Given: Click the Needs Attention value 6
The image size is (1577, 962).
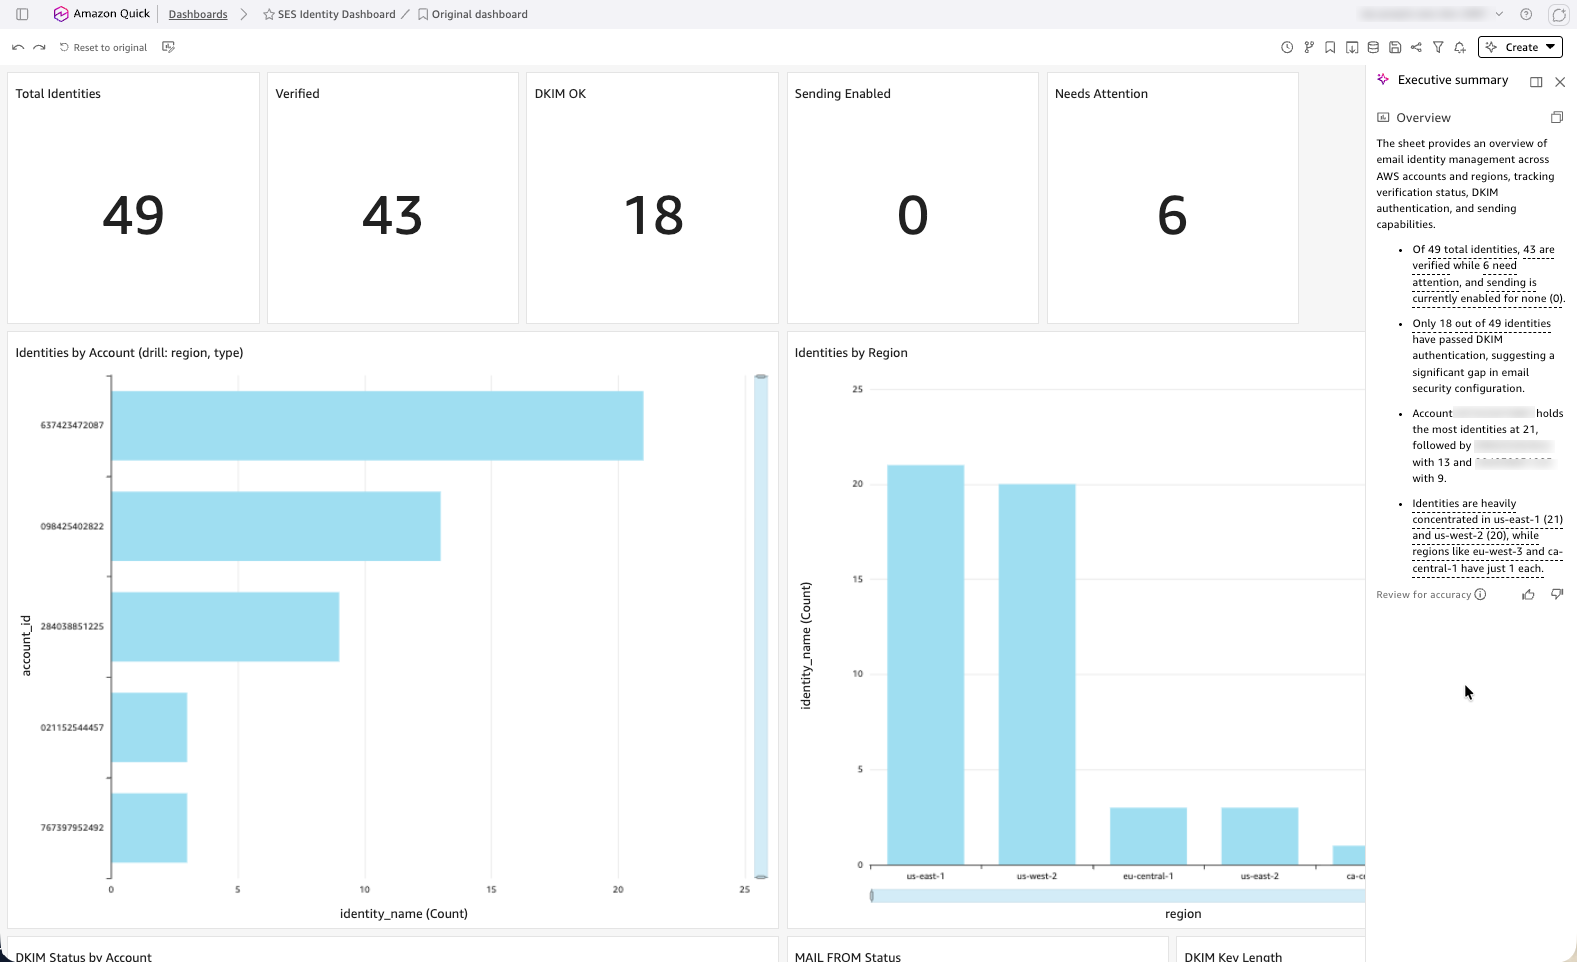Looking at the screenshot, I should pyautogui.click(x=1172, y=215).
